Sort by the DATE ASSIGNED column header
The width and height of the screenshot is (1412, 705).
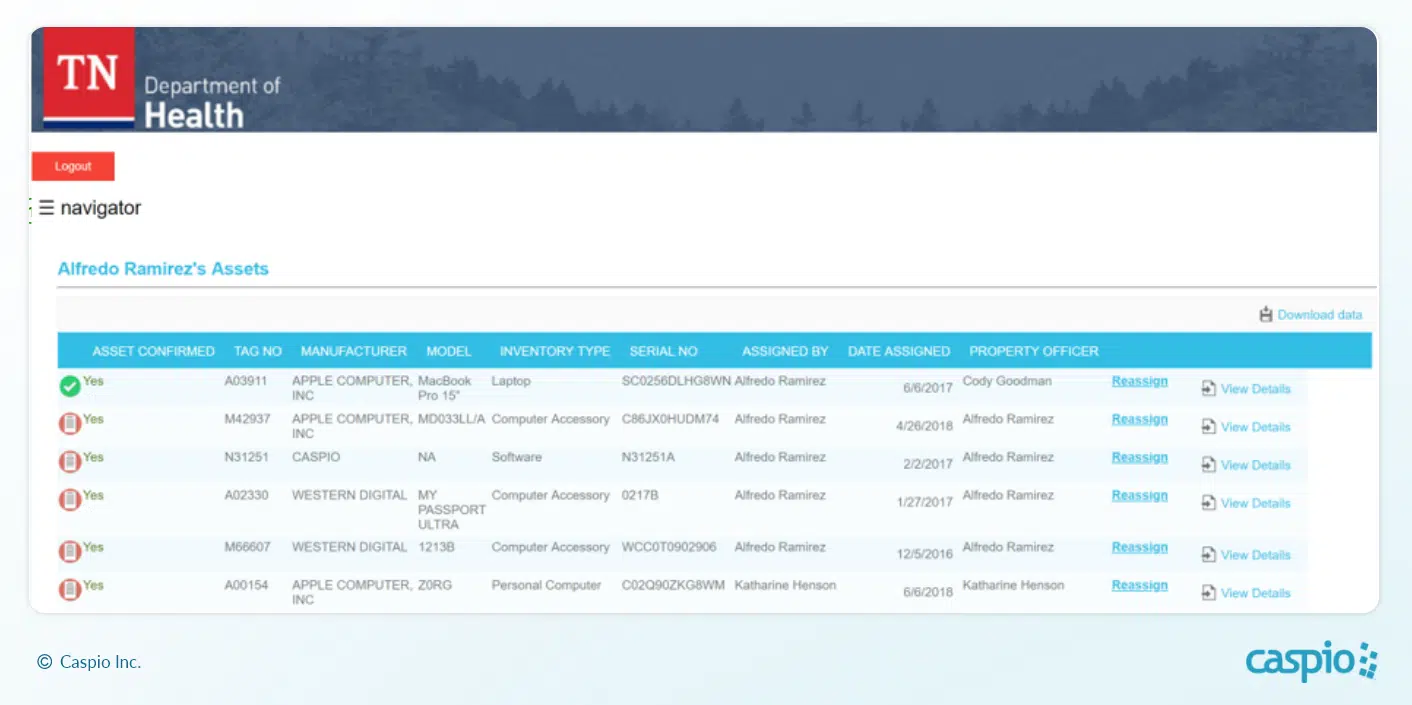coord(898,351)
